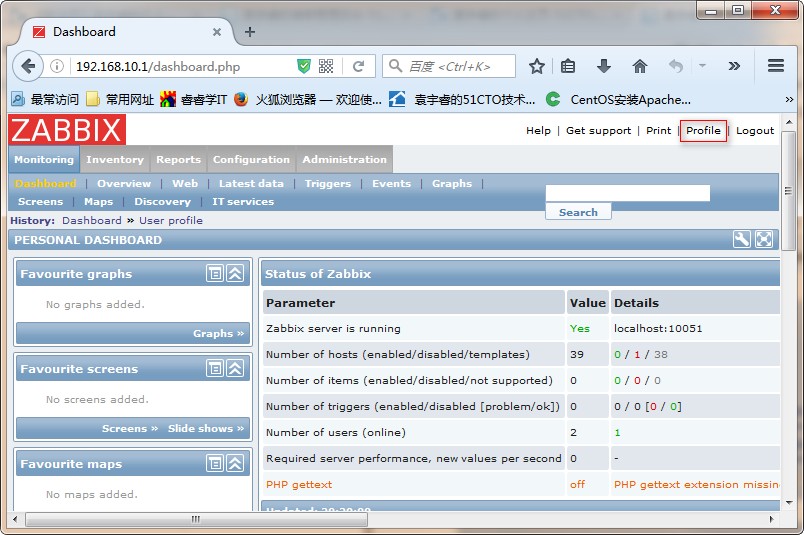804x535 pixels.
Task: Open the IT services submenu item
Action: pos(243,202)
